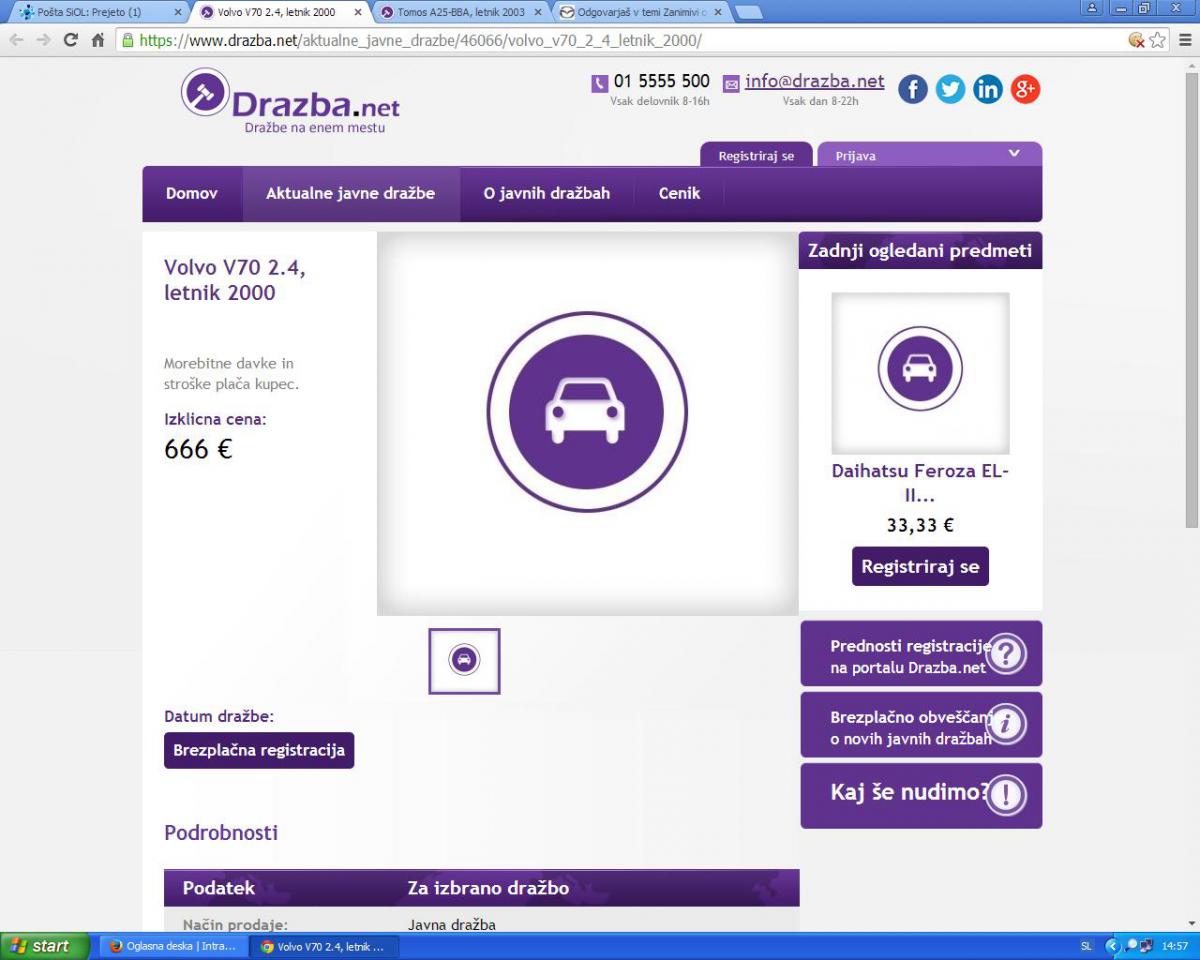This screenshot has height=960, width=1200.
Task: Open Aktualne javne dražbe menu item
Action: [x=350, y=194]
